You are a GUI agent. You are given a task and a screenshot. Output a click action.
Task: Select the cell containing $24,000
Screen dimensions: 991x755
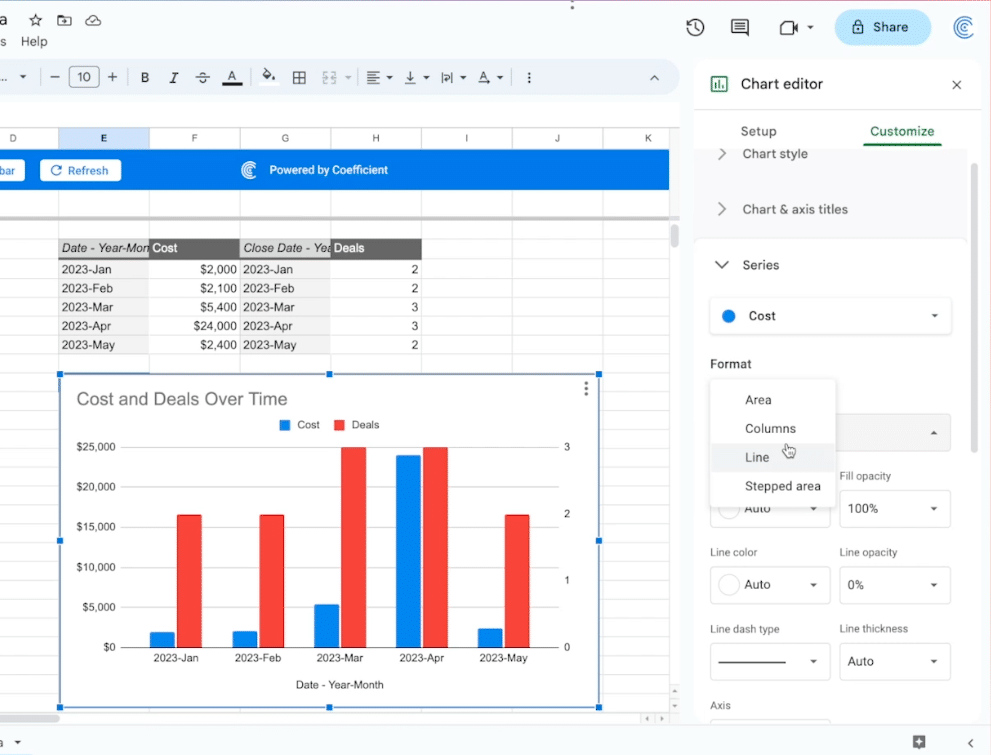(x=195, y=326)
